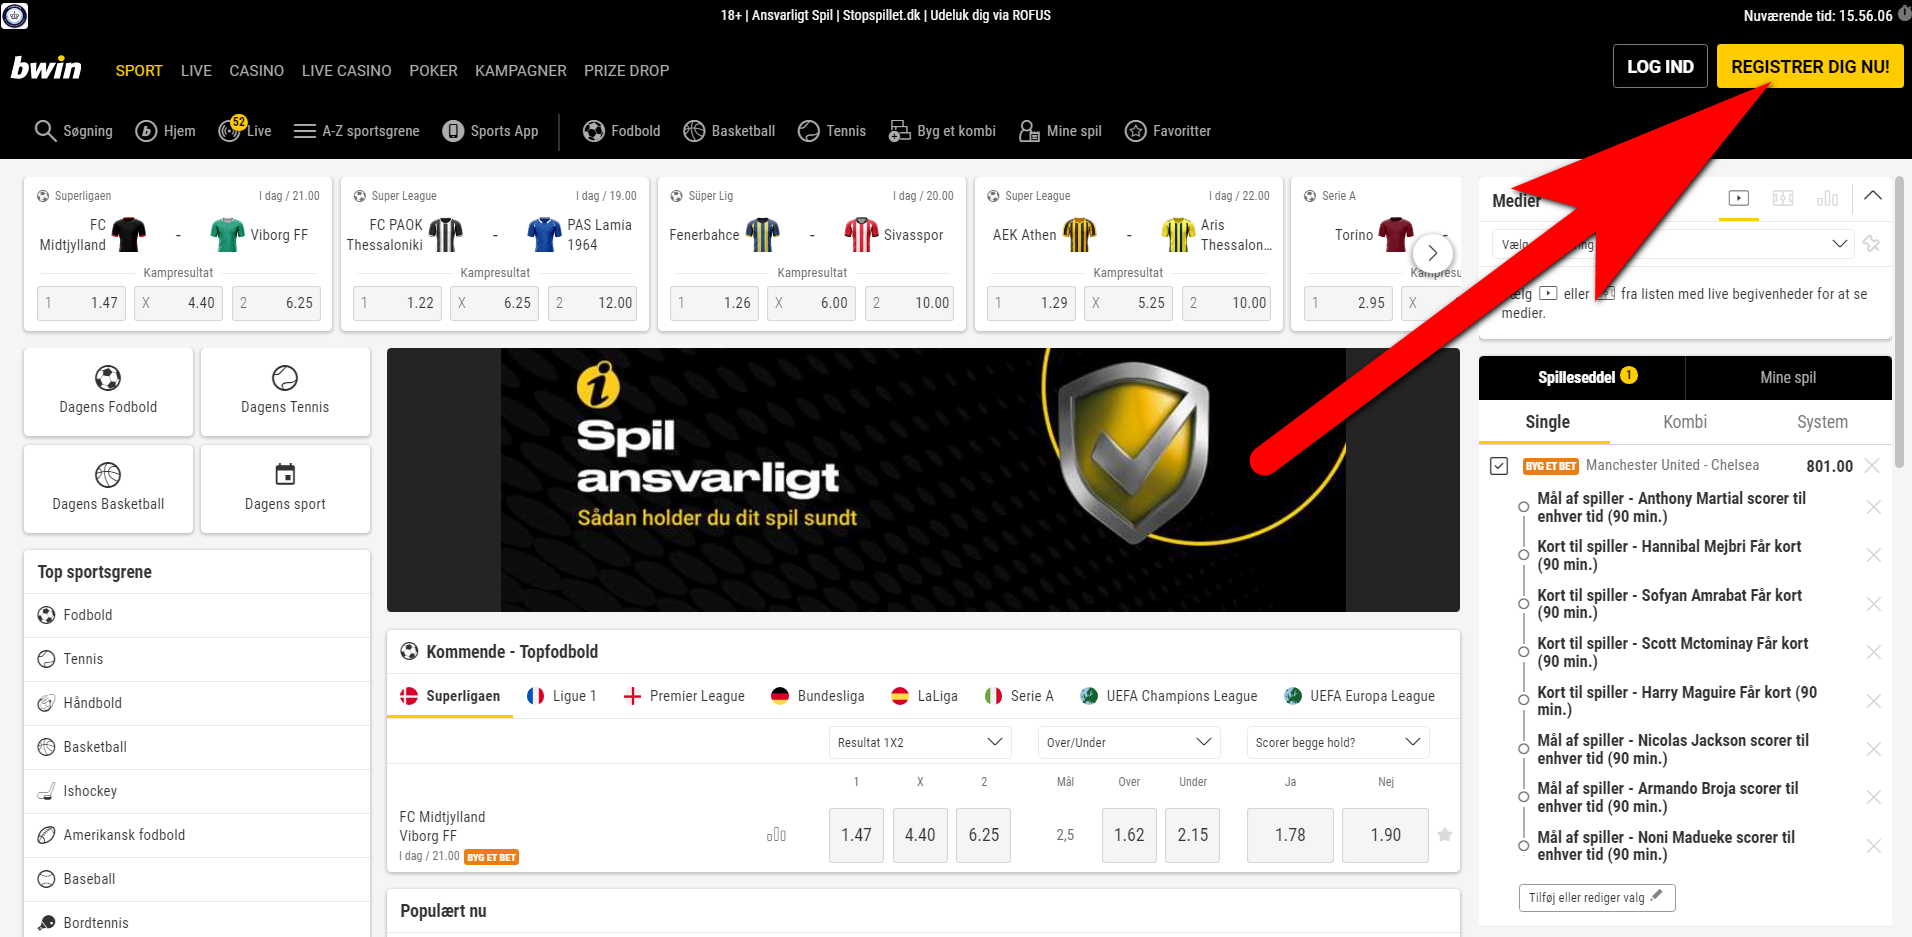Show statistics view in Medier panel
The image size is (1912, 937).
(1827, 198)
